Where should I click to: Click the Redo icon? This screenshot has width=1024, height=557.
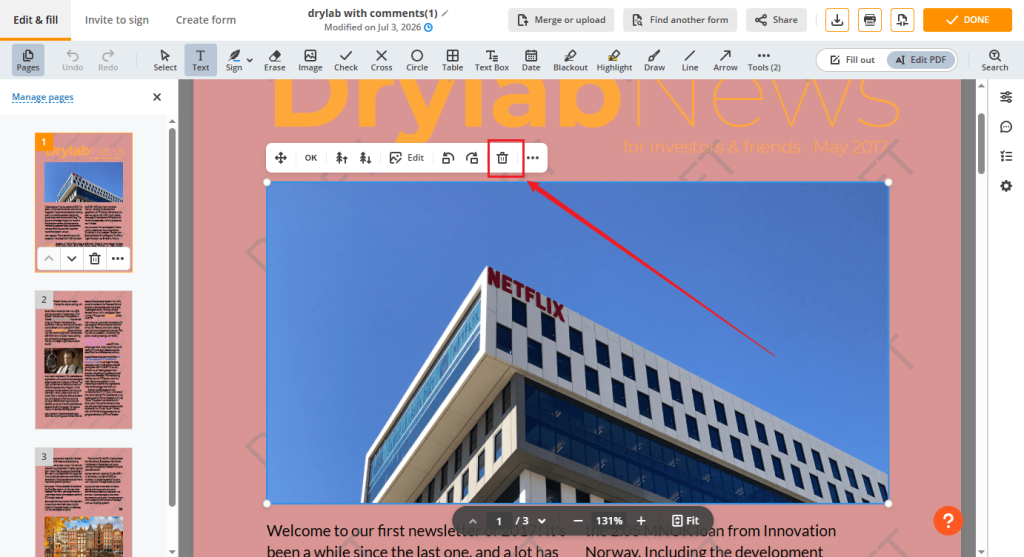(108, 59)
